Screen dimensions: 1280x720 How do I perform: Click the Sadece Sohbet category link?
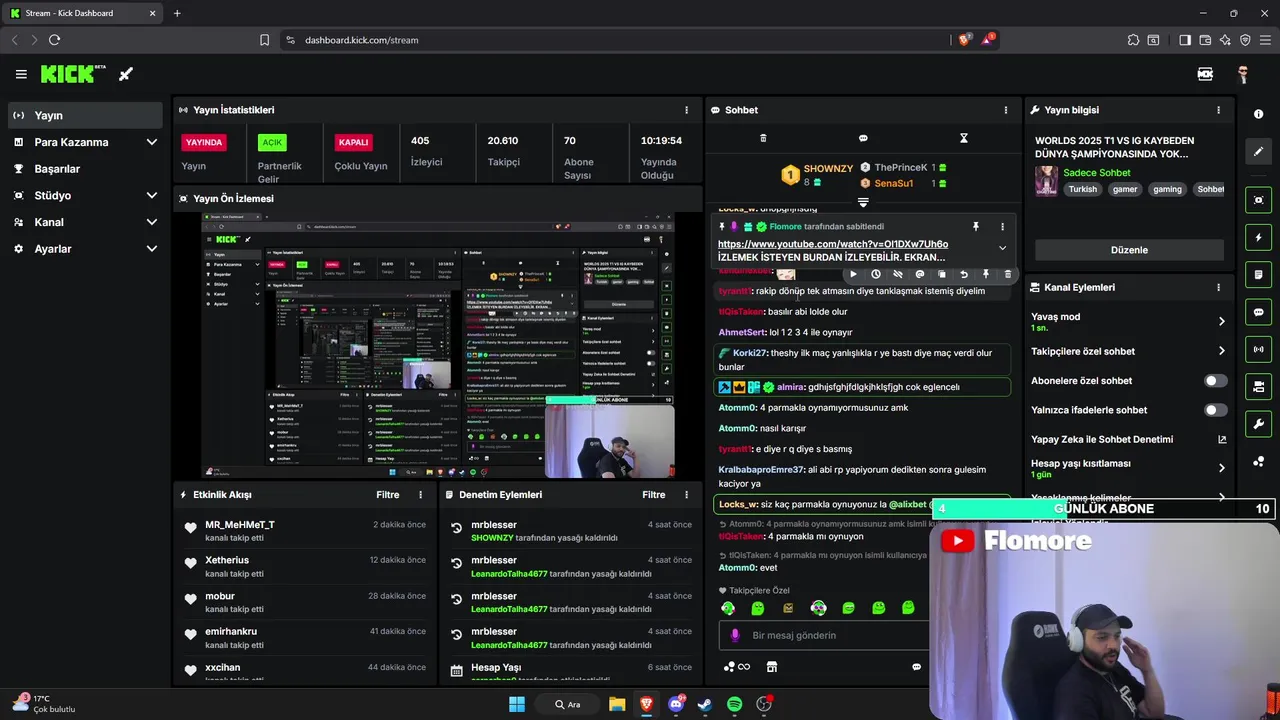pyautogui.click(x=1097, y=173)
